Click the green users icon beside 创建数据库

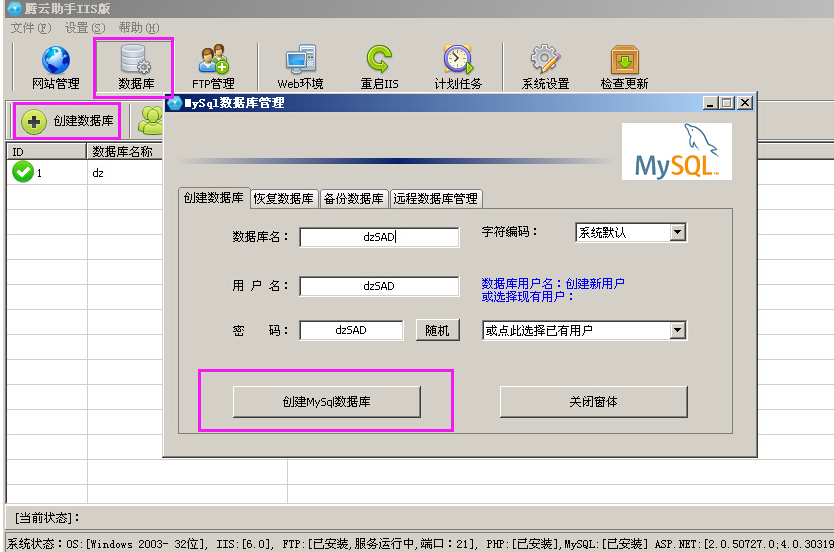click(x=151, y=121)
